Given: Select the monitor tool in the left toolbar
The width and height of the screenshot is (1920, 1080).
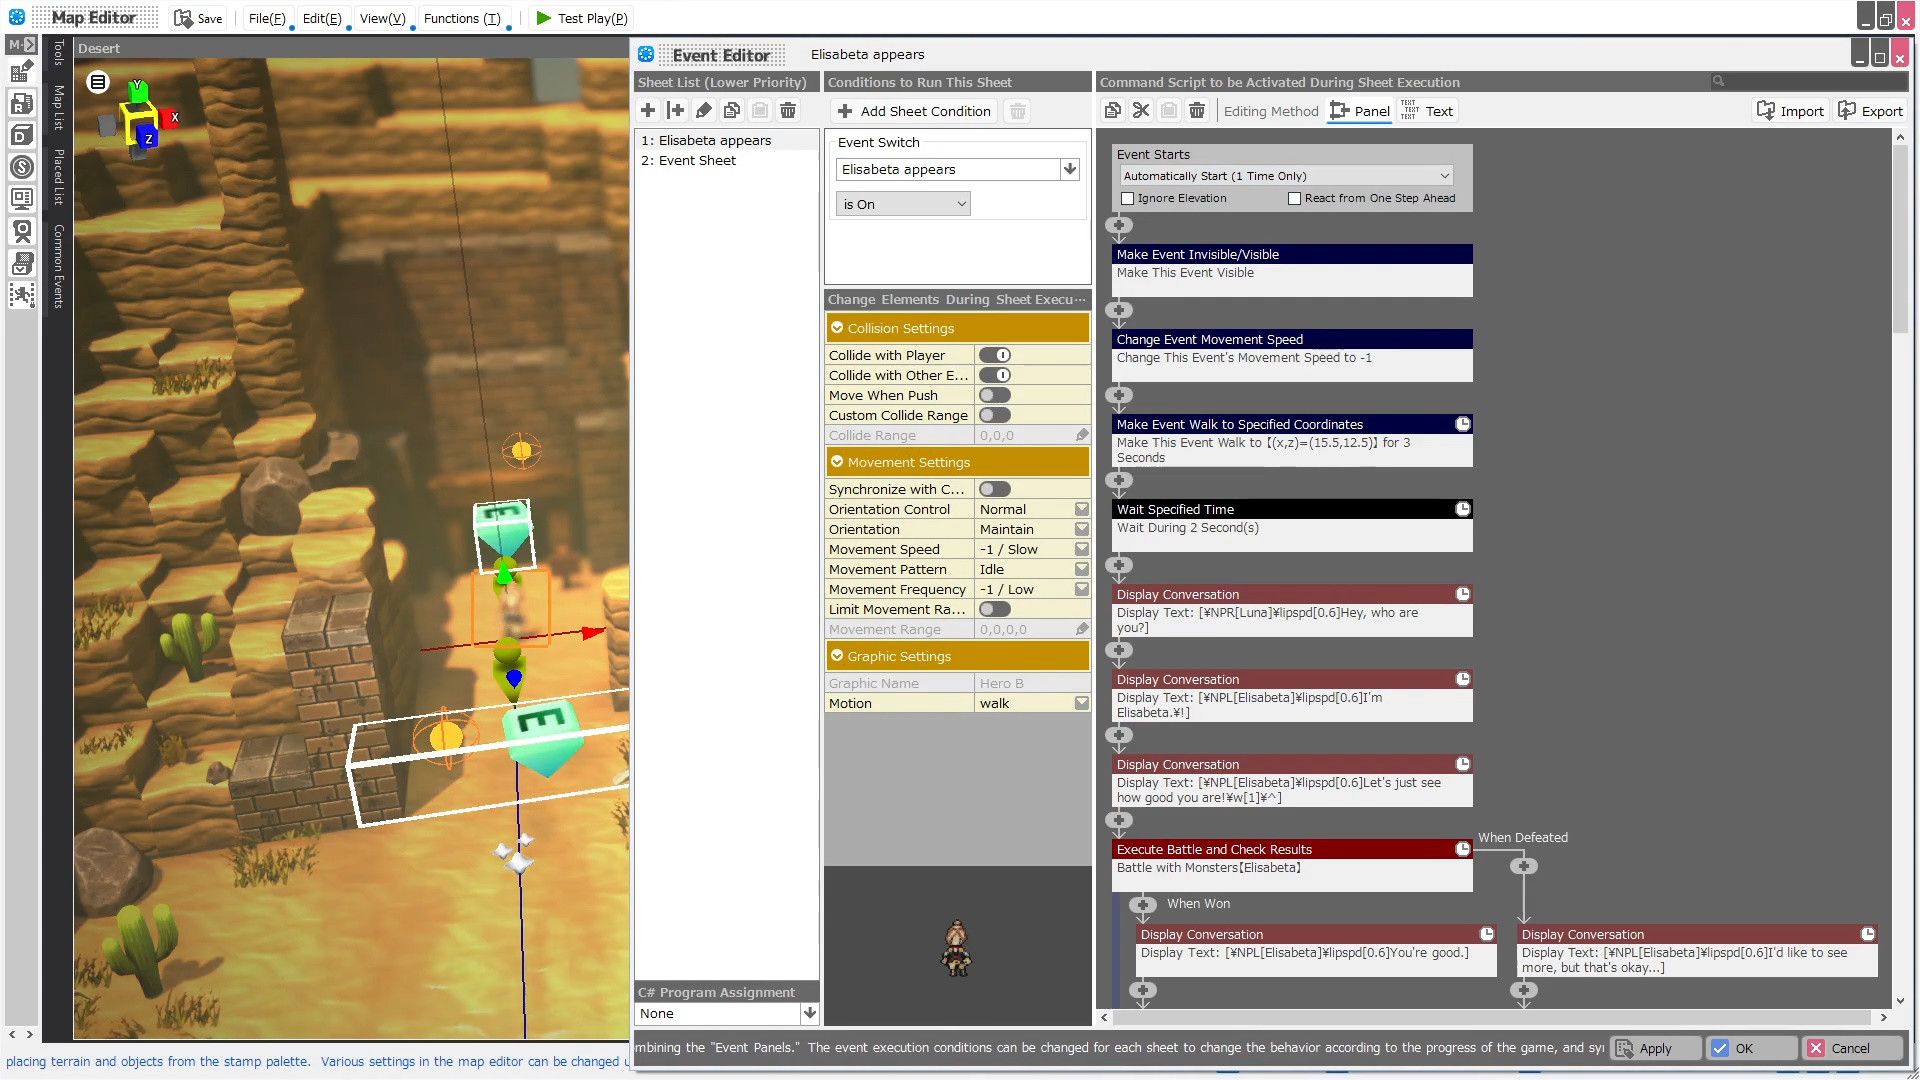Looking at the screenshot, I should coord(22,198).
